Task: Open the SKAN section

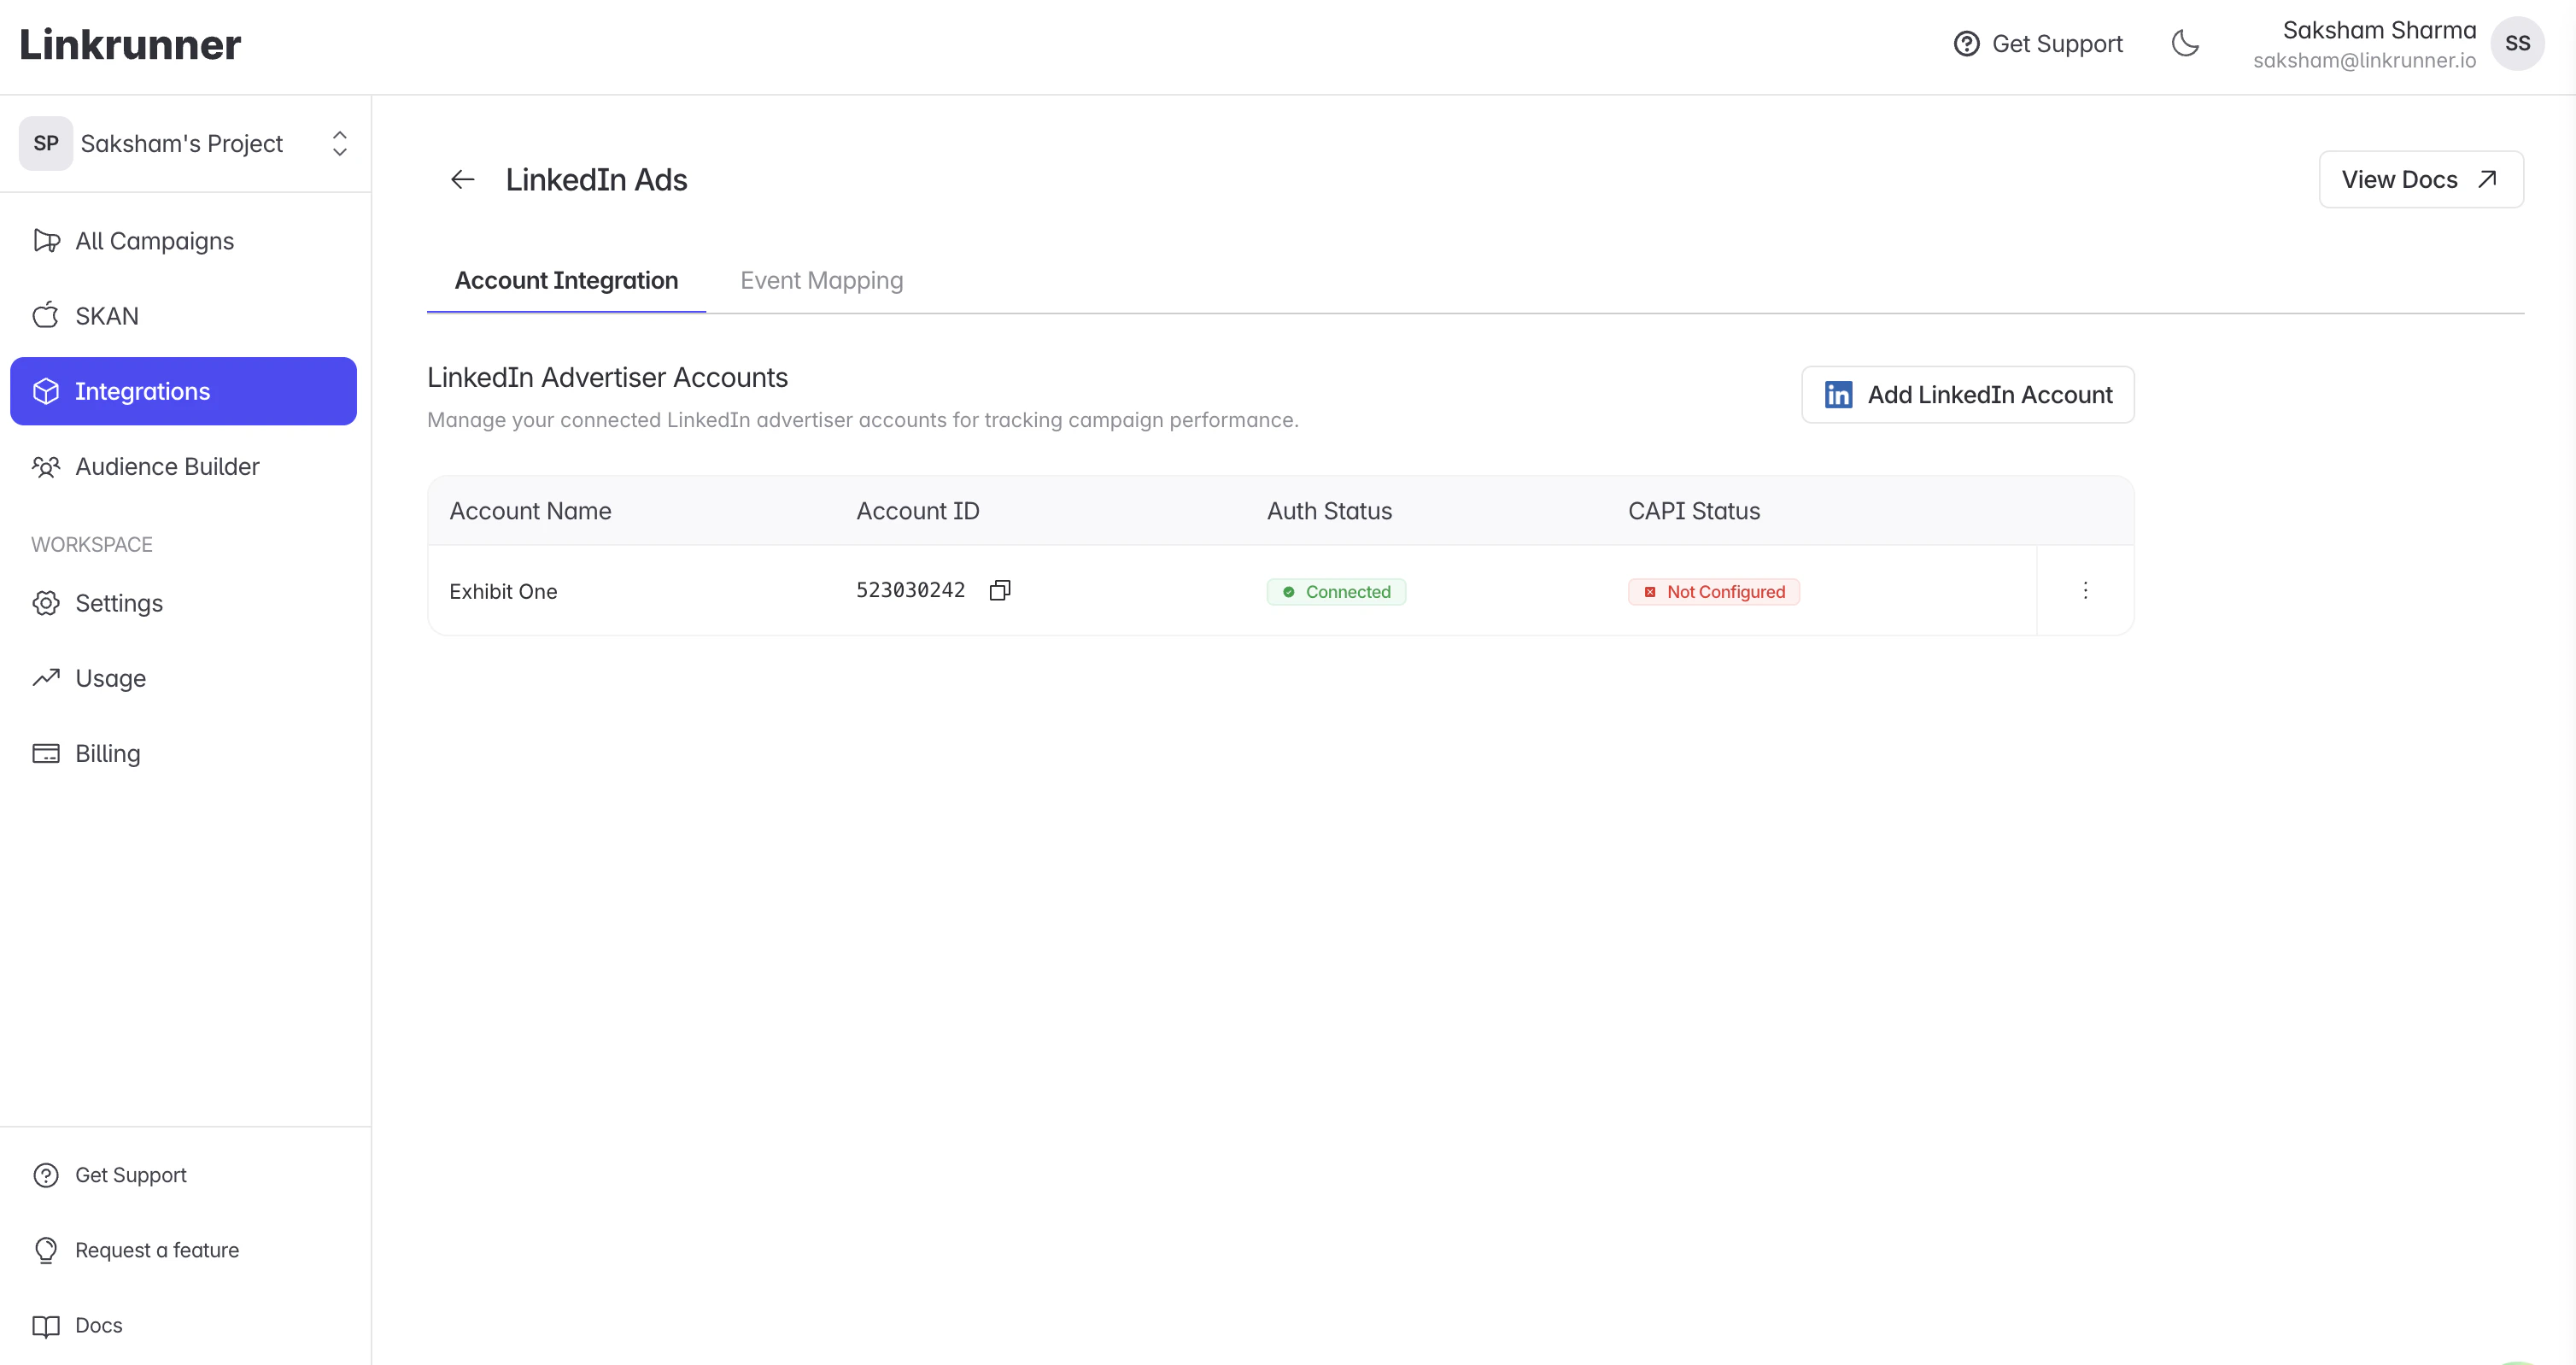Action: point(107,315)
